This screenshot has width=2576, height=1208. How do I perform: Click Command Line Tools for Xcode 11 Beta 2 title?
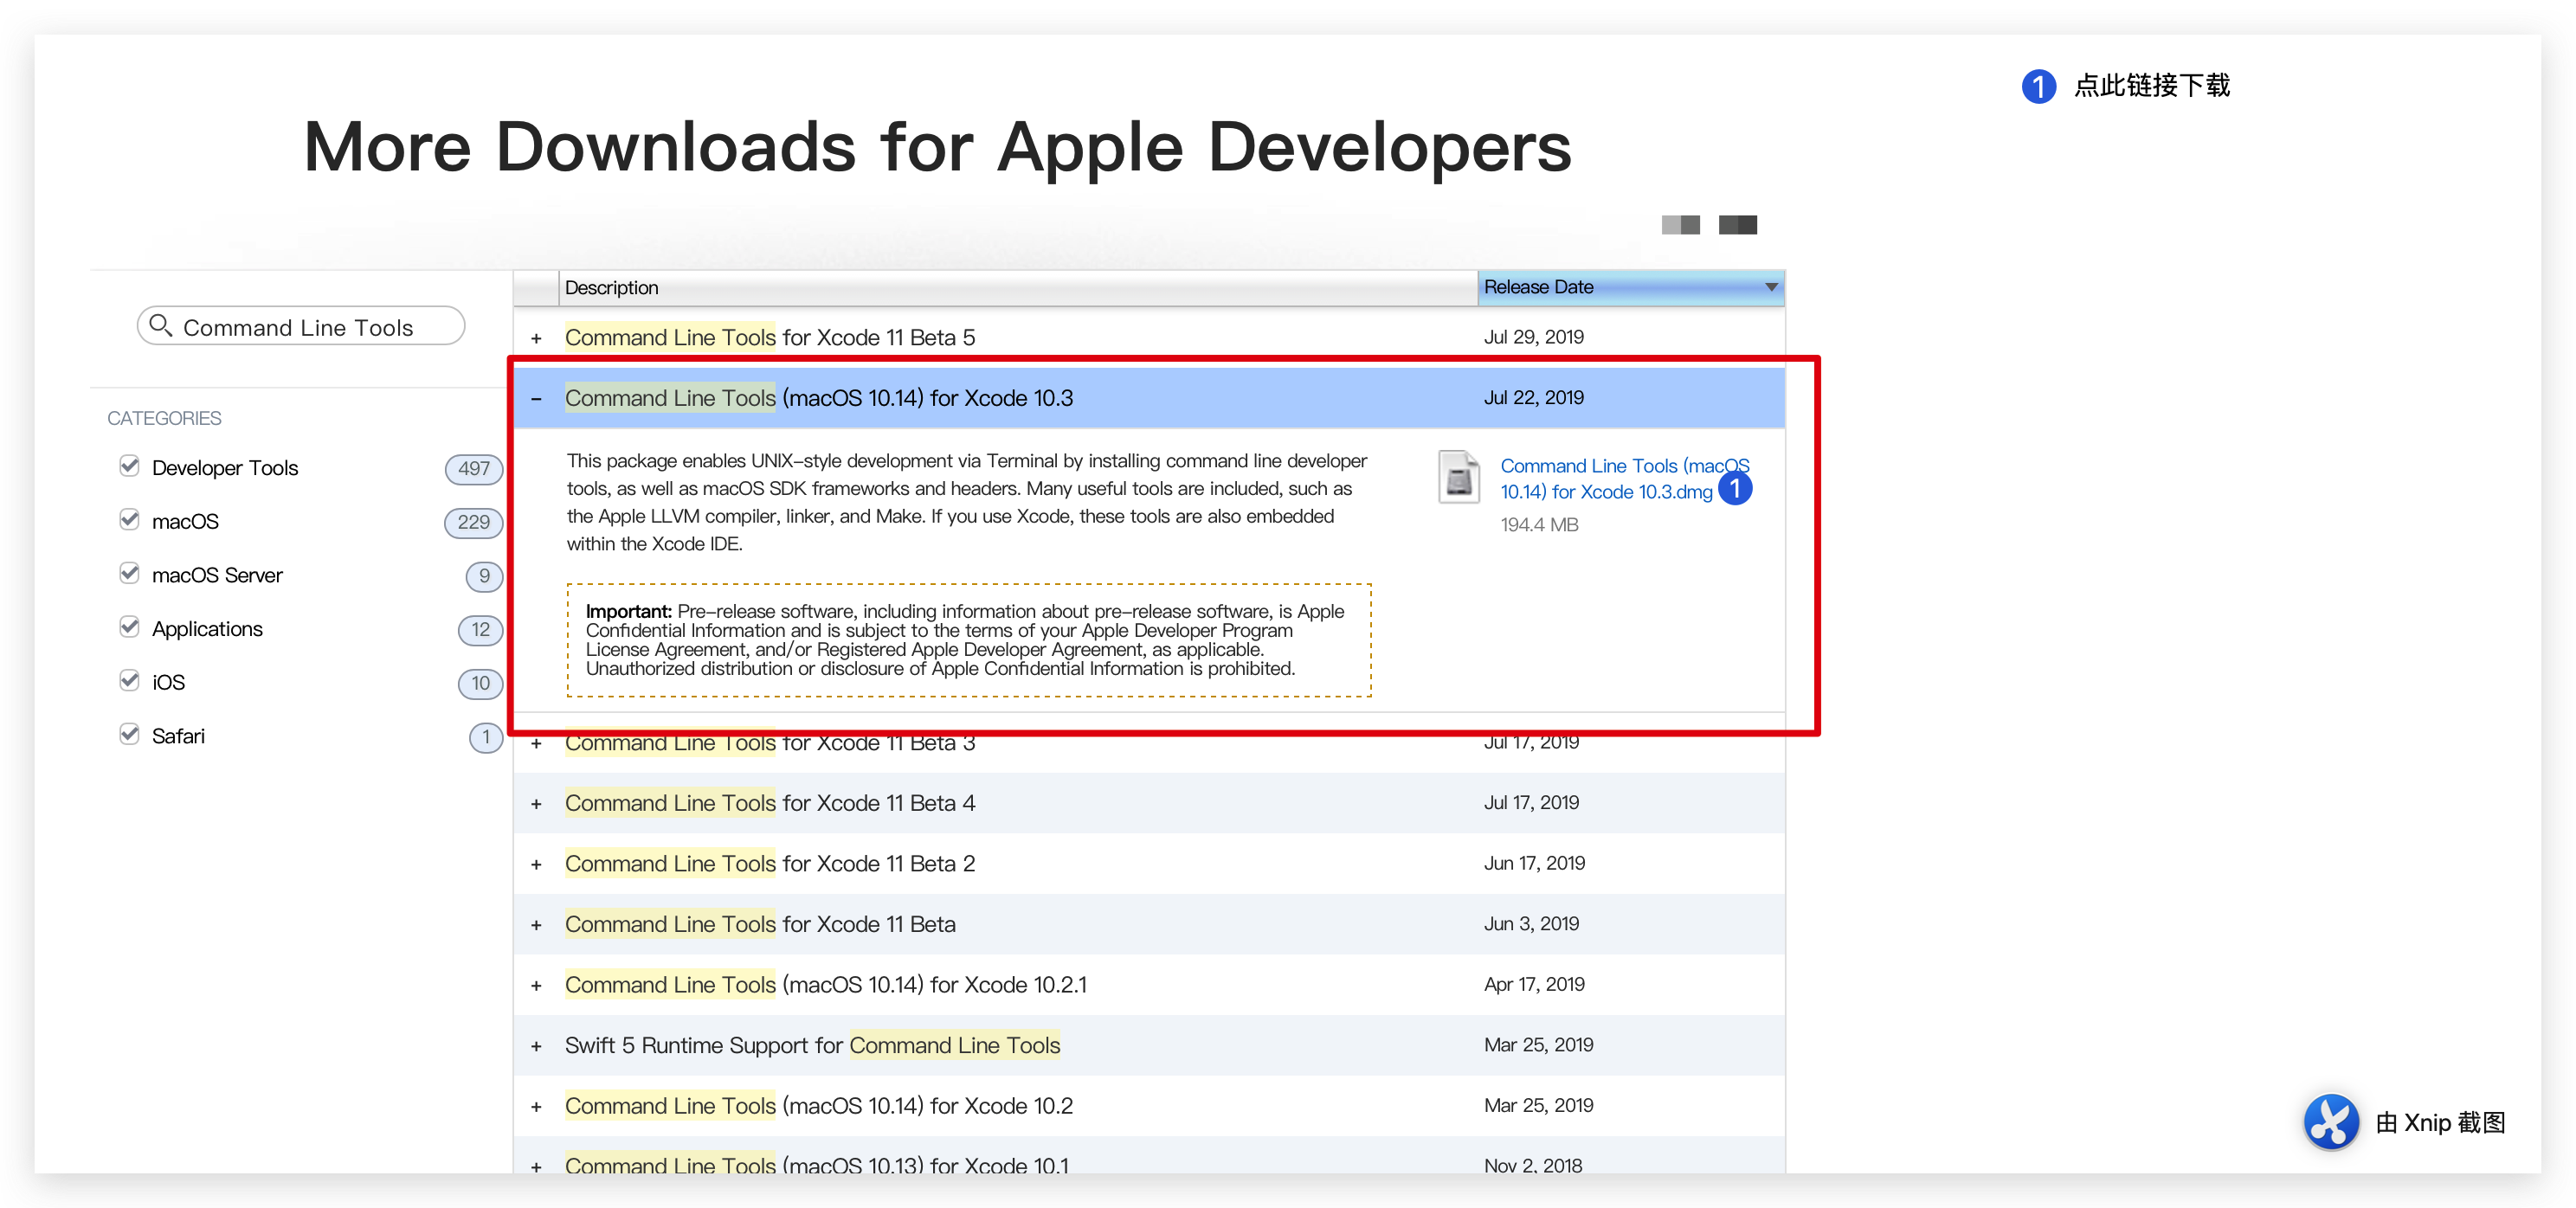(x=770, y=863)
